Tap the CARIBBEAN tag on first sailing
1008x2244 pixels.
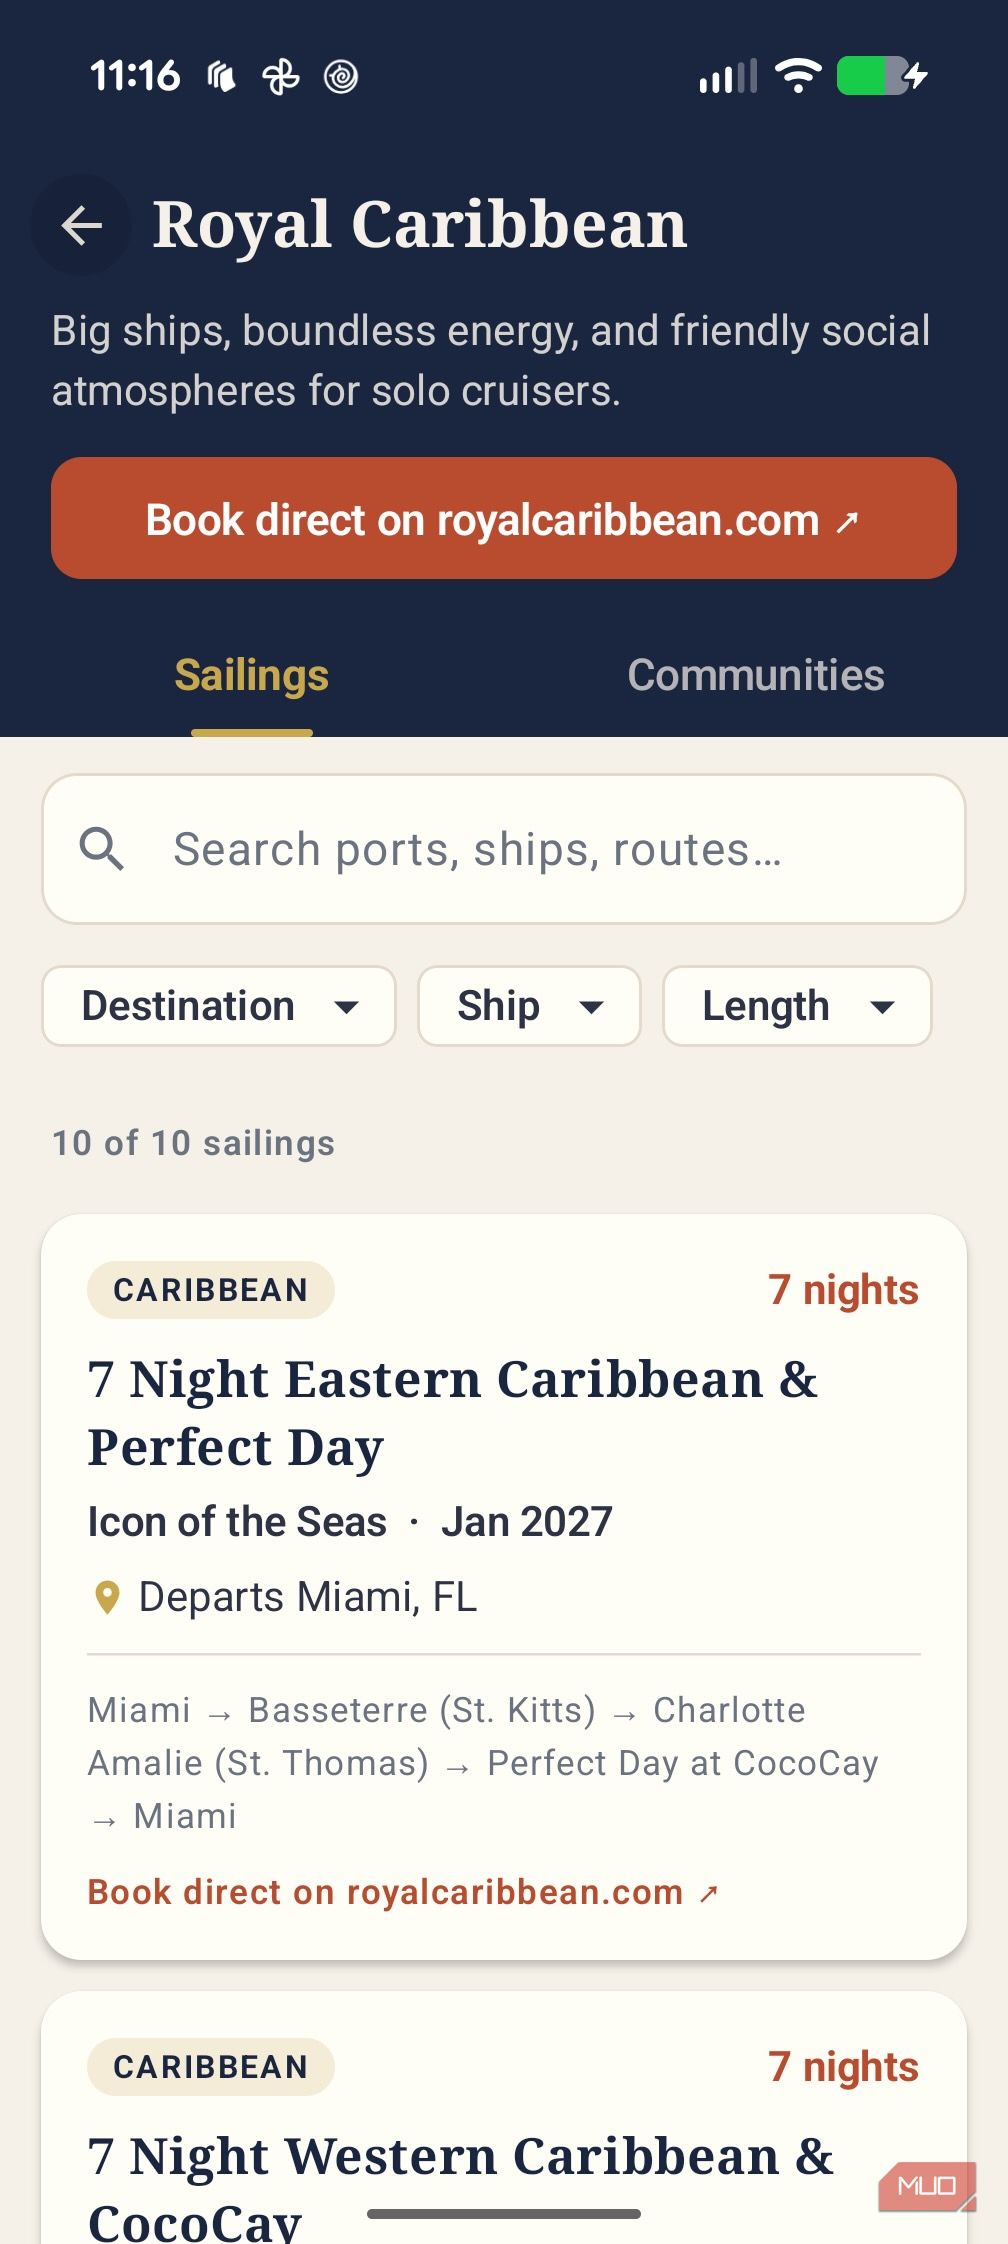coord(211,1290)
